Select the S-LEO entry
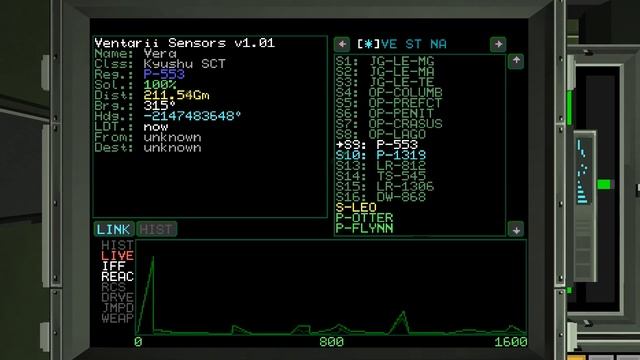The width and height of the screenshot is (640, 360). point(356,207)
